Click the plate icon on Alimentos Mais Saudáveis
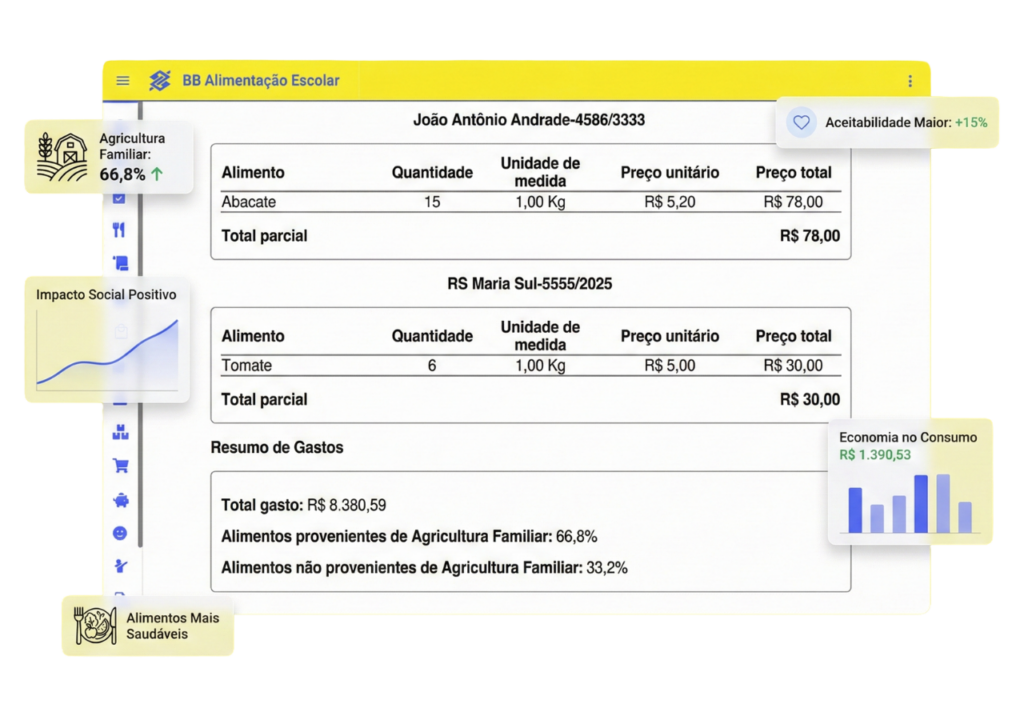 [96, 626]
